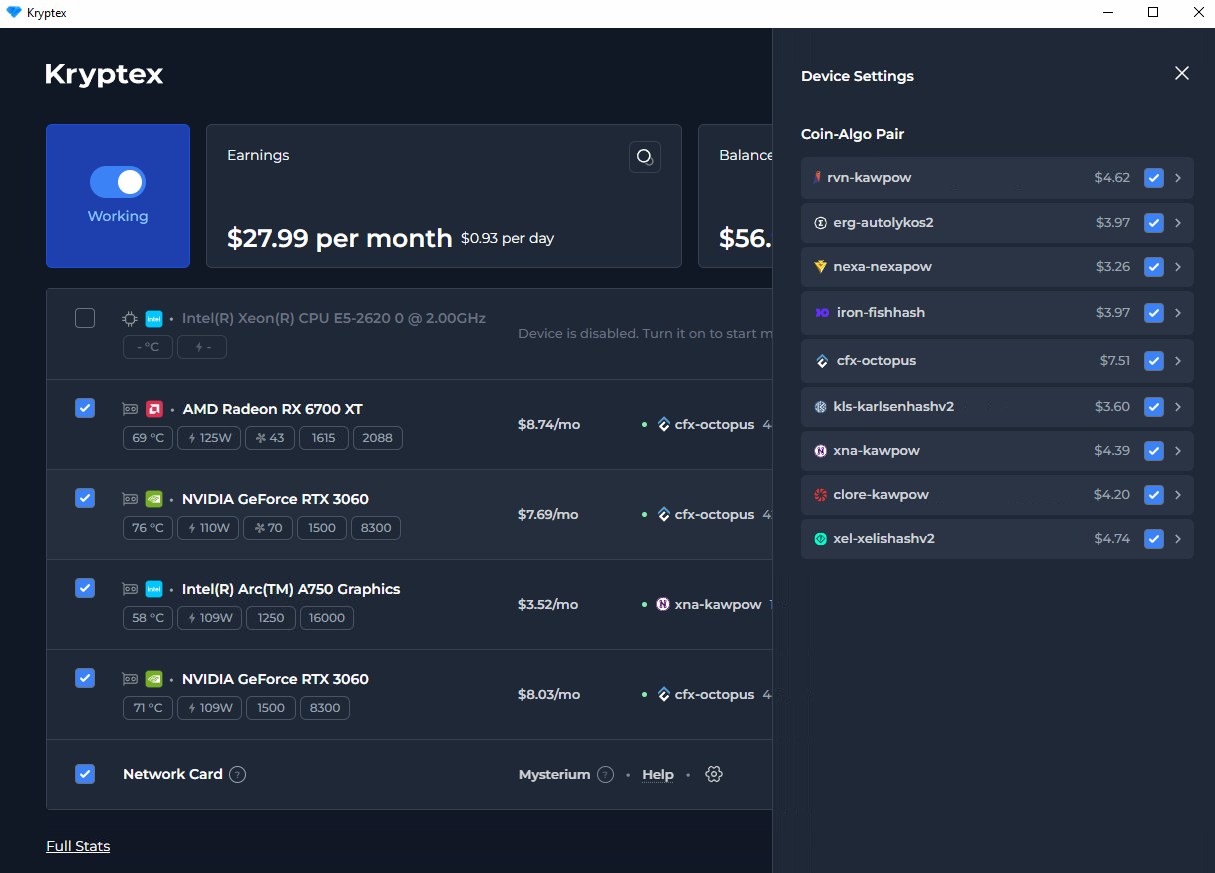Click the 69 °C temperature badge
Image resolution: width=1215 pixels, height=873 pixels.
148,438
